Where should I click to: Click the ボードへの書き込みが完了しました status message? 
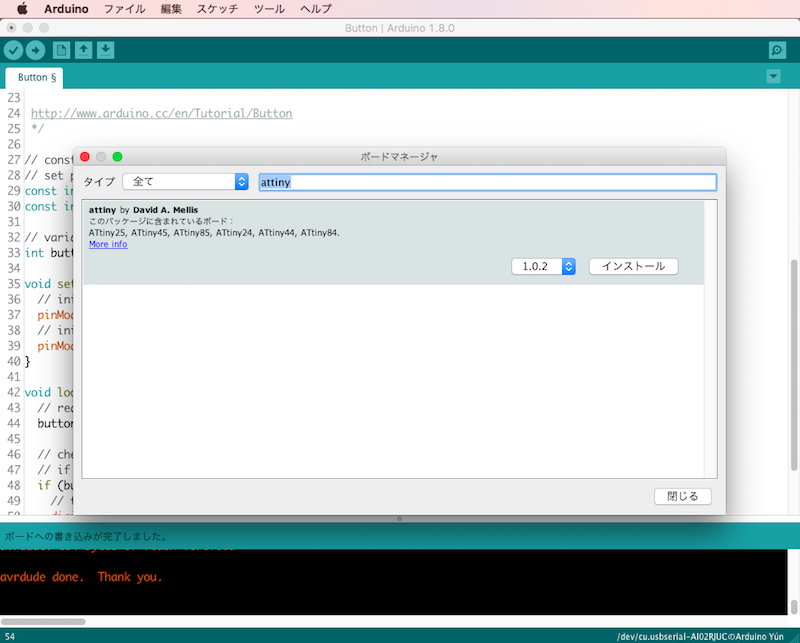coord(86,537)
